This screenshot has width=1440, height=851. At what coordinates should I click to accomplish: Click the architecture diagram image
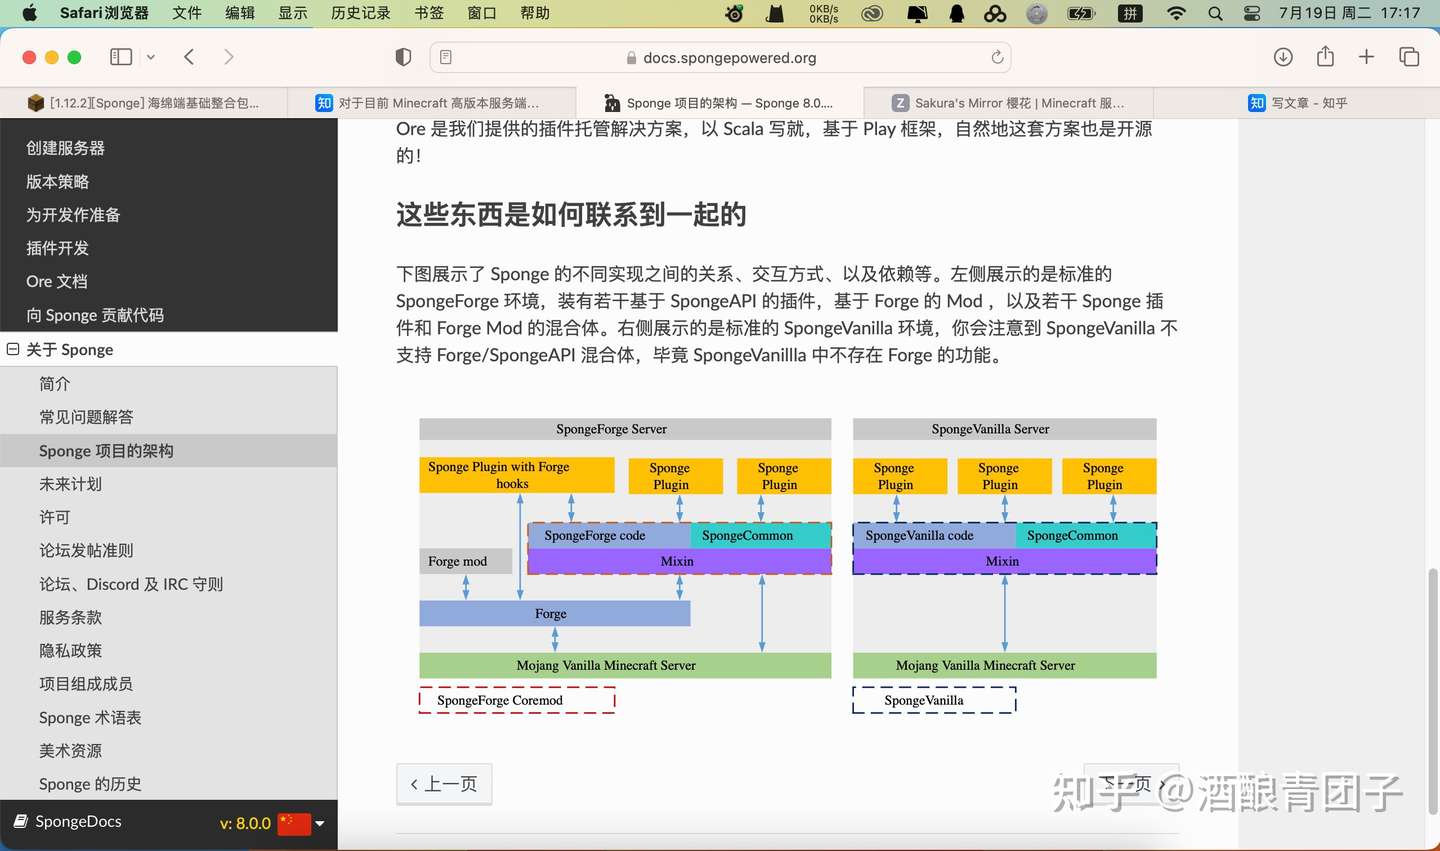(788, 566)
